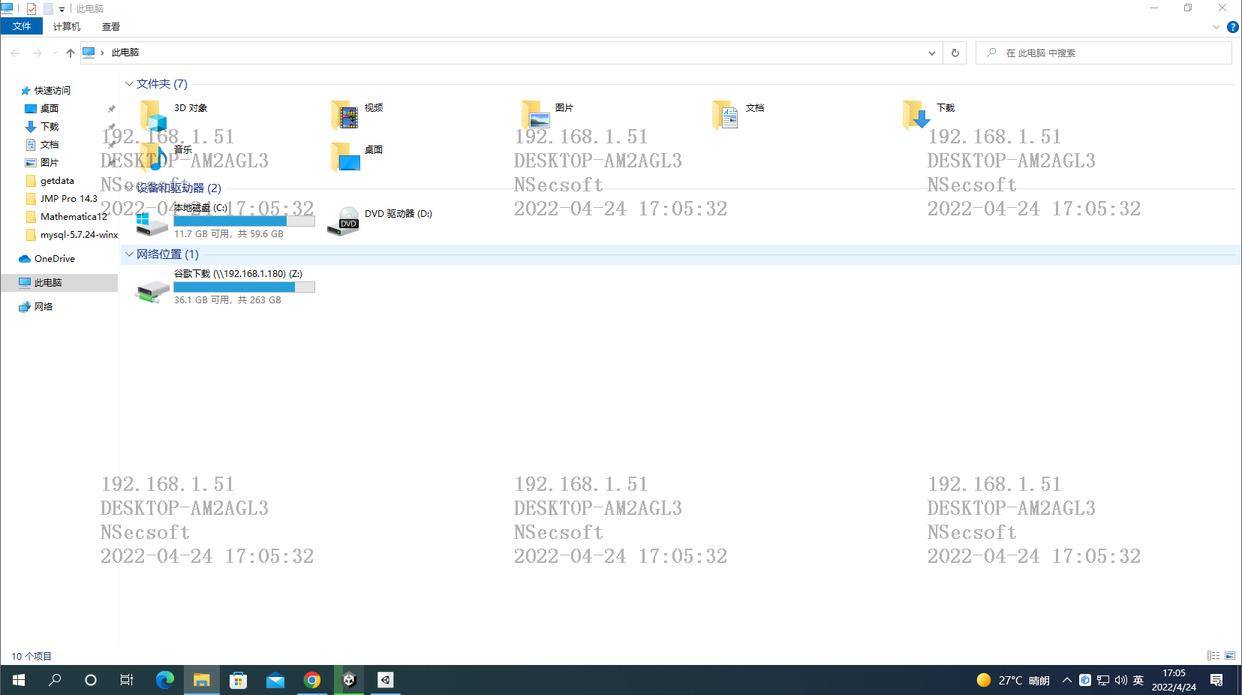Switch to the details list view
The image size is (1242, 695).
[x=1213, y=656]
